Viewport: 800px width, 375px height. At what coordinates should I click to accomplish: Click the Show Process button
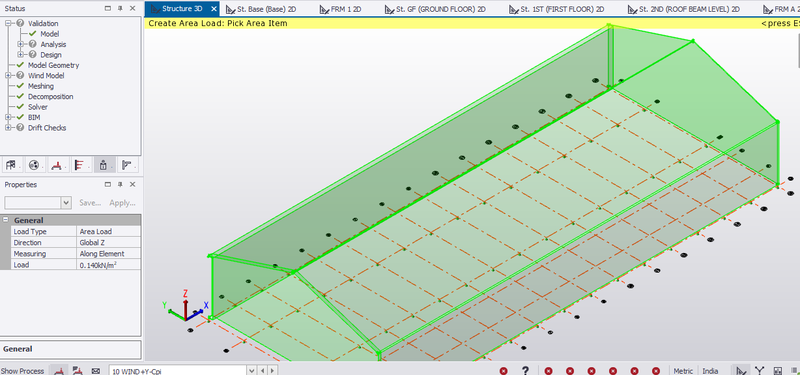pyautogui.click(x=23, y=371)
